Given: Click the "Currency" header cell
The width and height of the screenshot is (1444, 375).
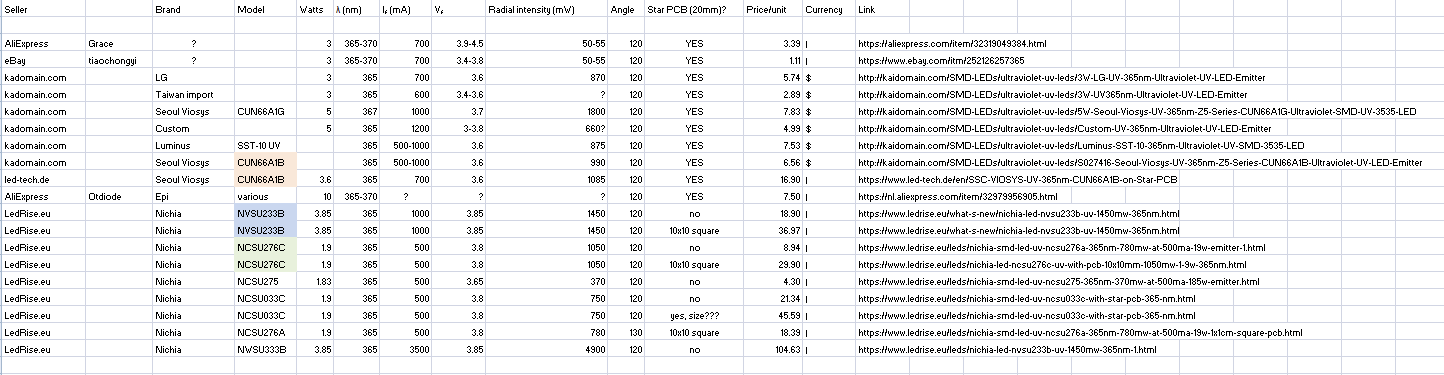Looking at the screenshot, I should (828, 9).
